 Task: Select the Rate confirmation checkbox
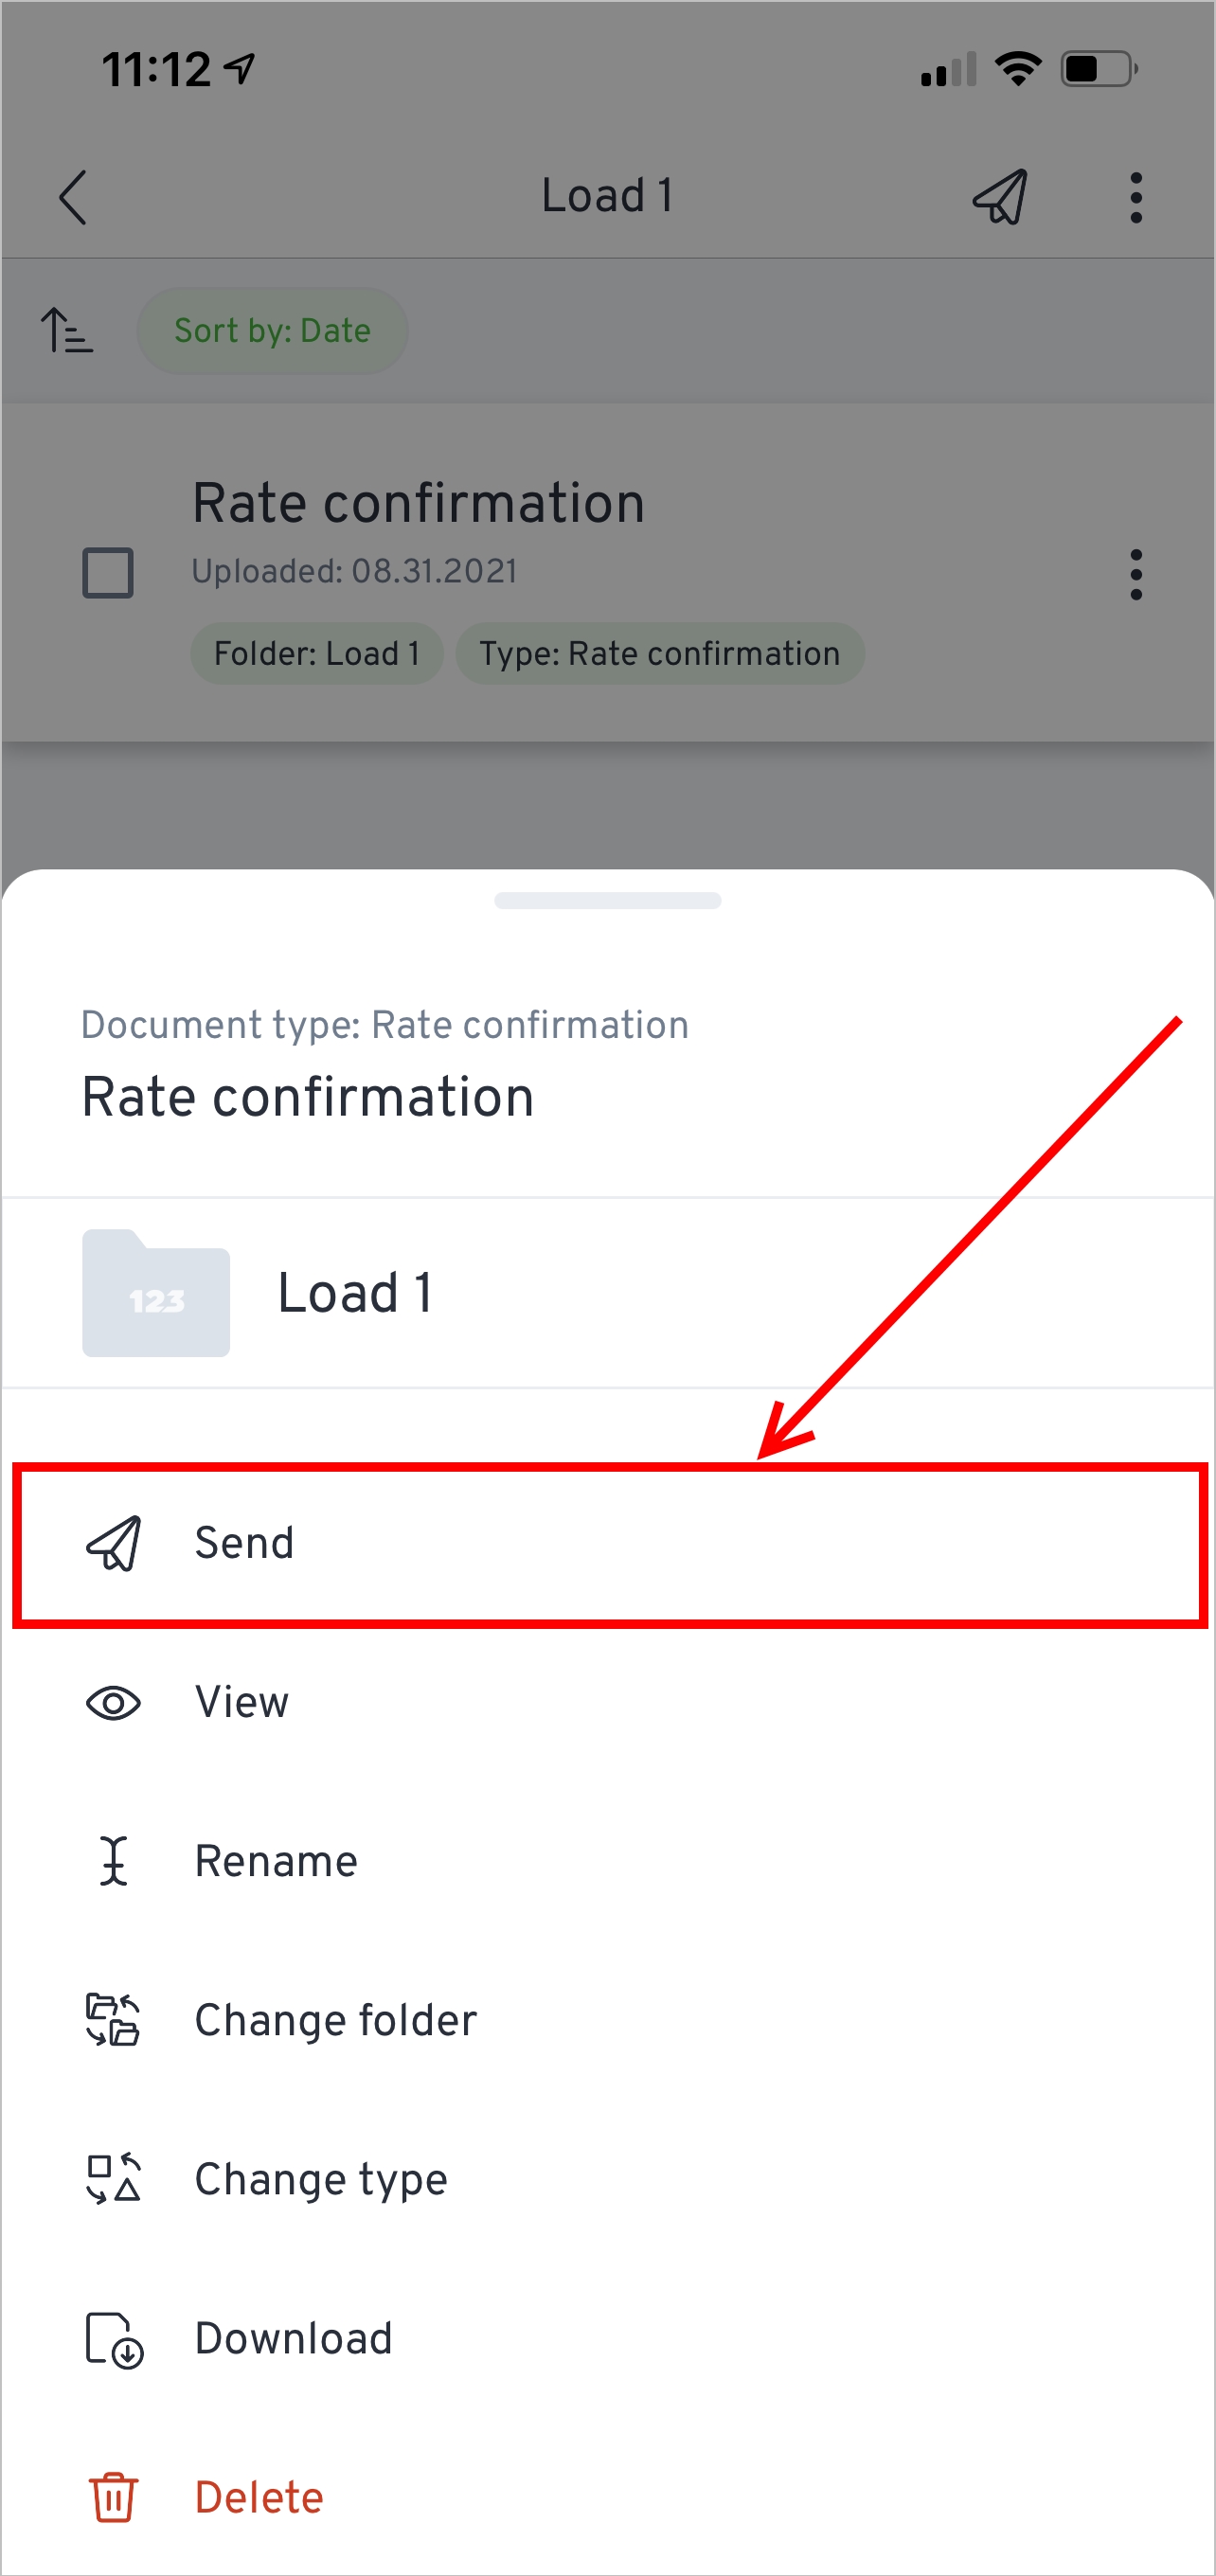108,573
